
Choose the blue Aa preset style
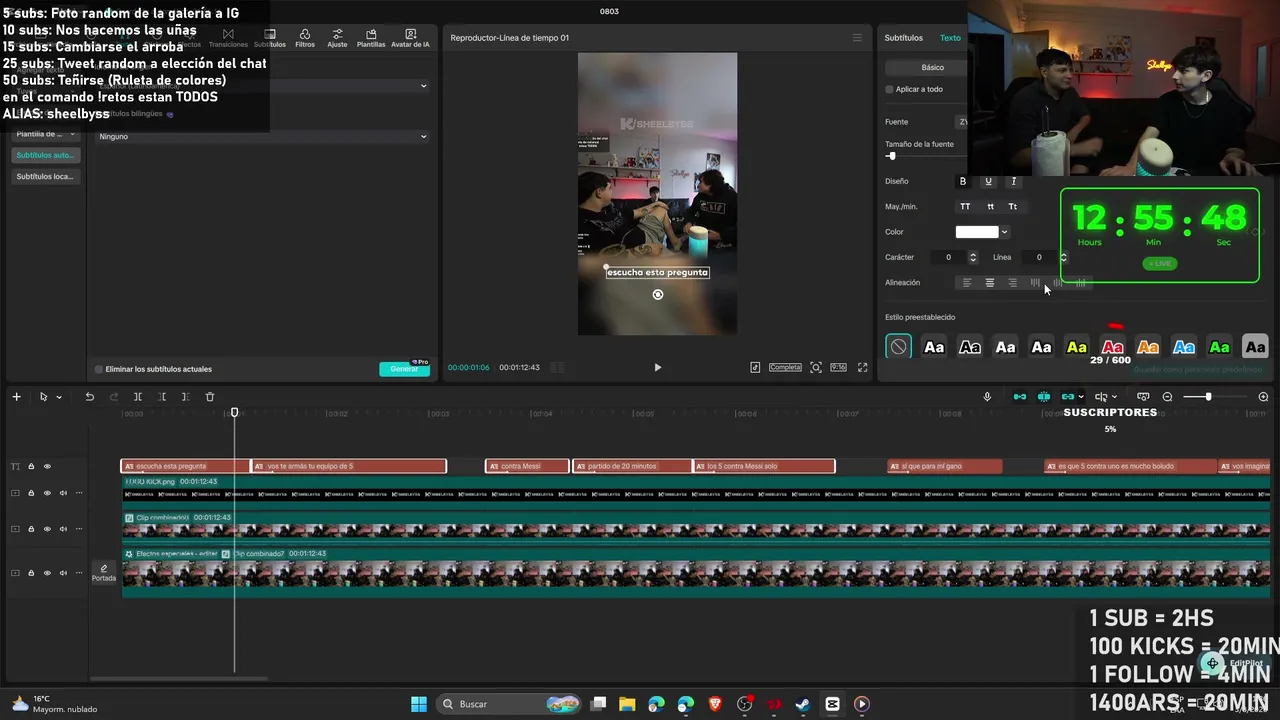pyautogui.click(x=1184, y=347)
